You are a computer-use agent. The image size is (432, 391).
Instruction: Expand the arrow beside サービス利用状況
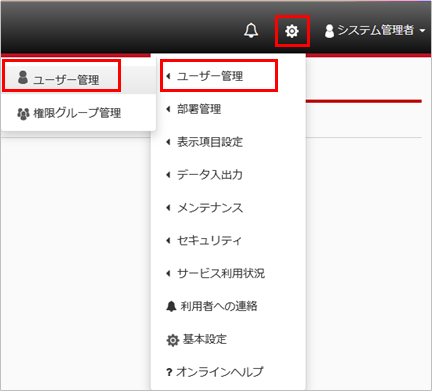coord(168,273)
